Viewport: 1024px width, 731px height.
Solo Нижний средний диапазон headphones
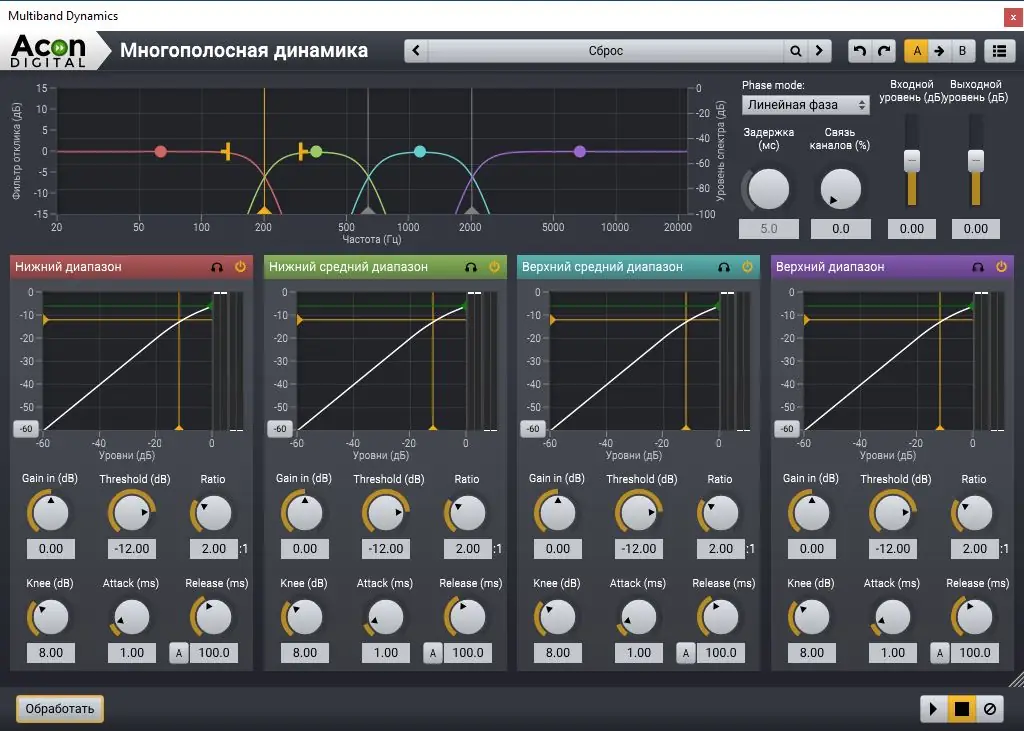[x=470, y=267]
